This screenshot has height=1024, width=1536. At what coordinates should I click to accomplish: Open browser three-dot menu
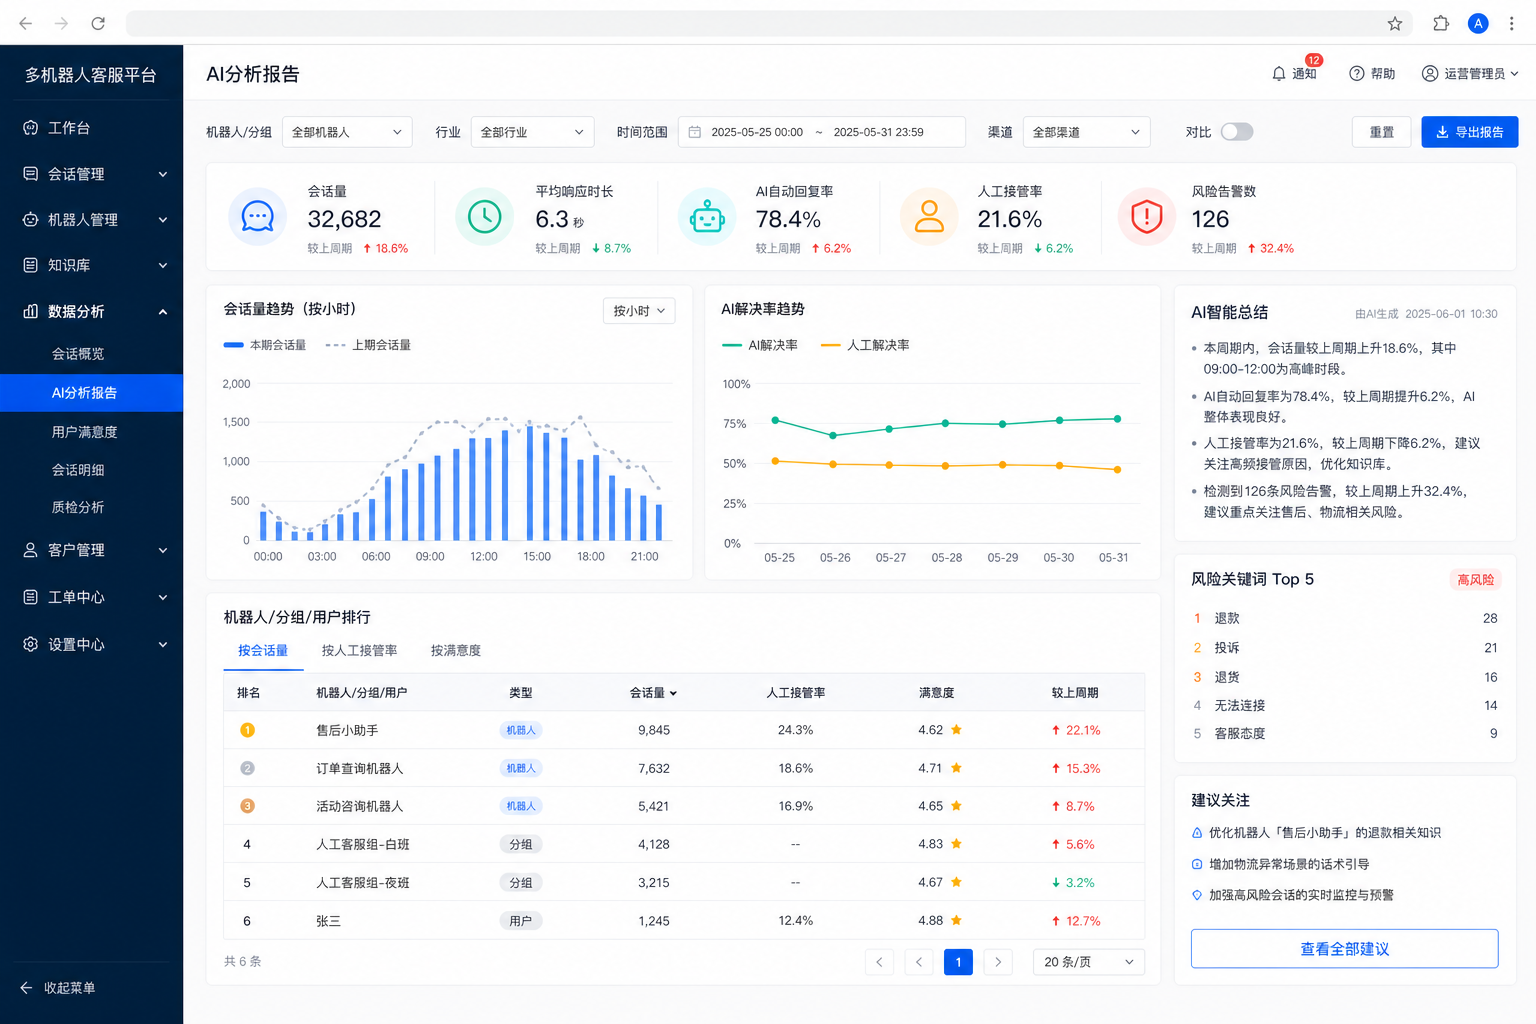coord(1512,23)
